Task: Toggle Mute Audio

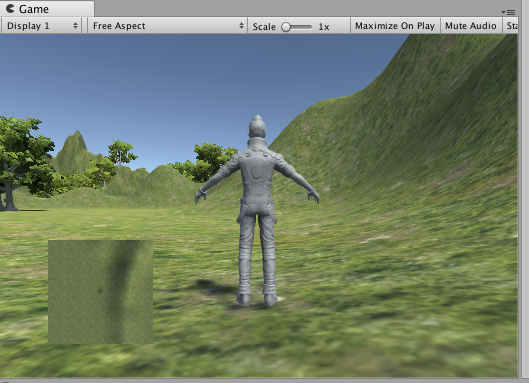Action: coord(471,26)
